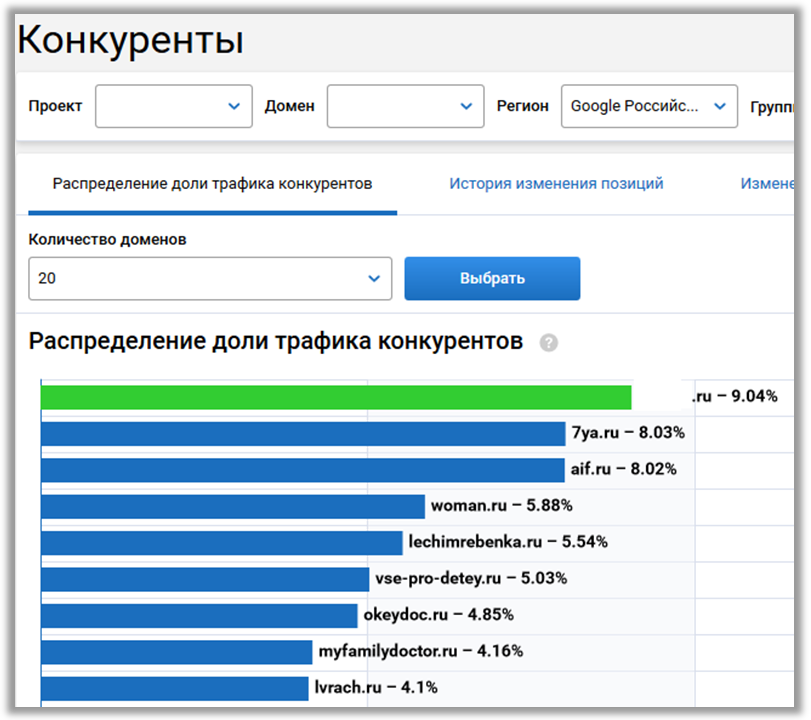This screenshot has height=720, width=811.
Task: Expand the Регион Google dropdown
Action: (x=649, y=106)
